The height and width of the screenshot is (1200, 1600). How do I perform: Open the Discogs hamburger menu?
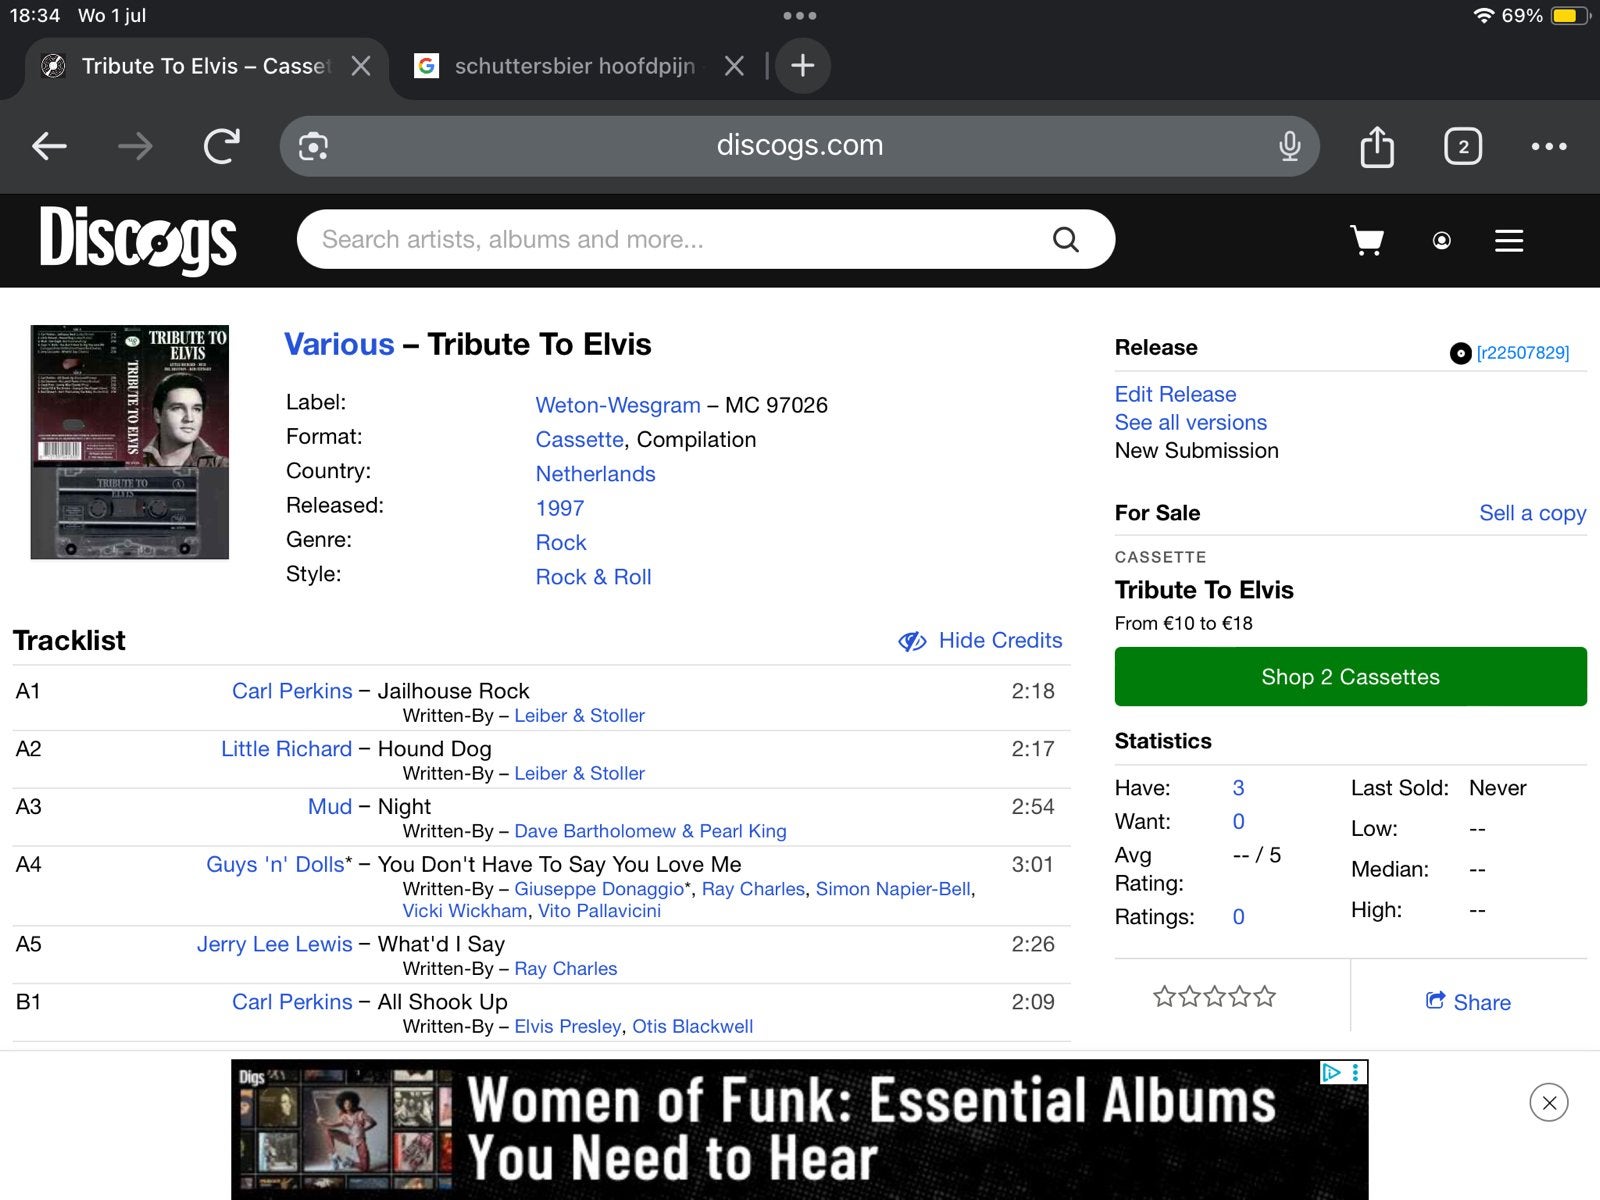pyautogui.click(x=1509, y=240)
